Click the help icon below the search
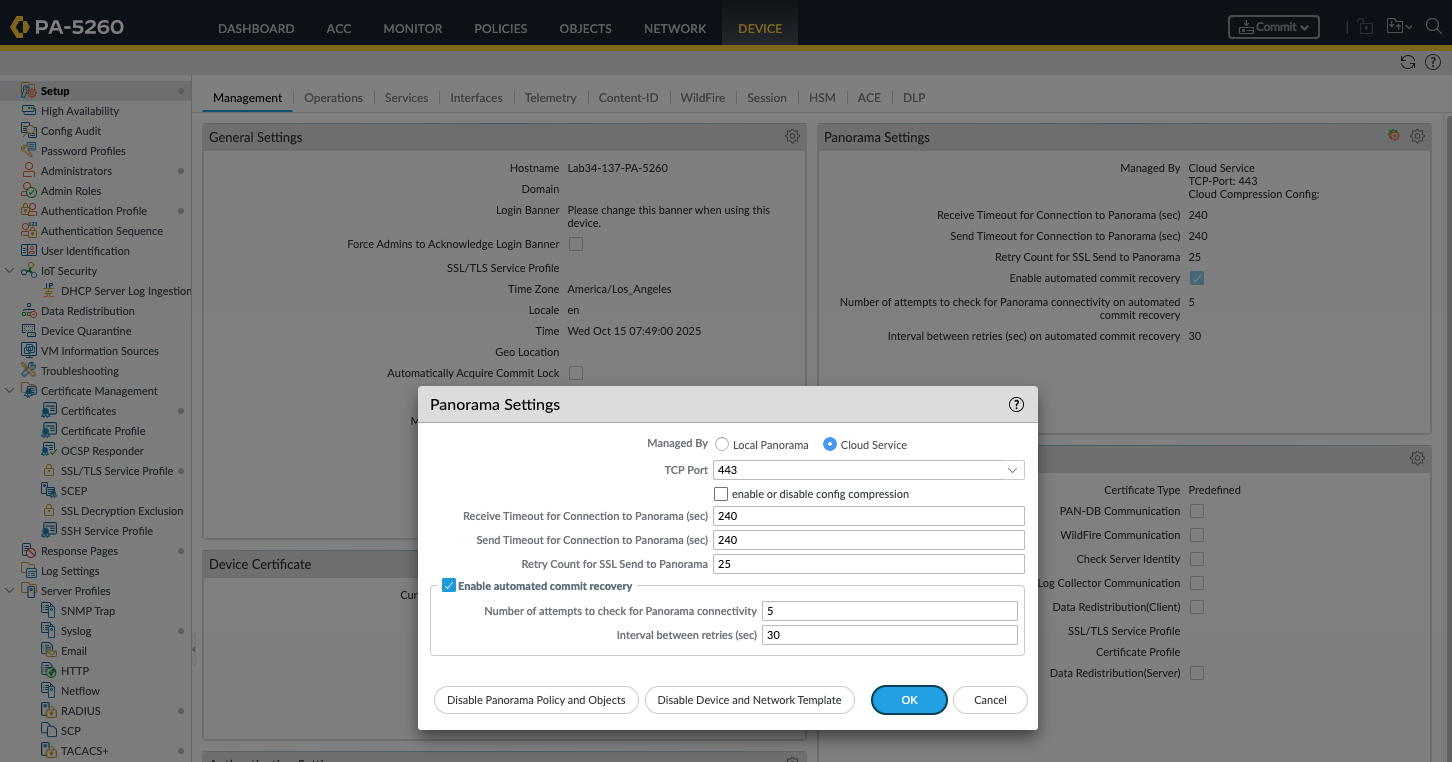This screenshot has width=1452, height=762. tap(1433, 62)
